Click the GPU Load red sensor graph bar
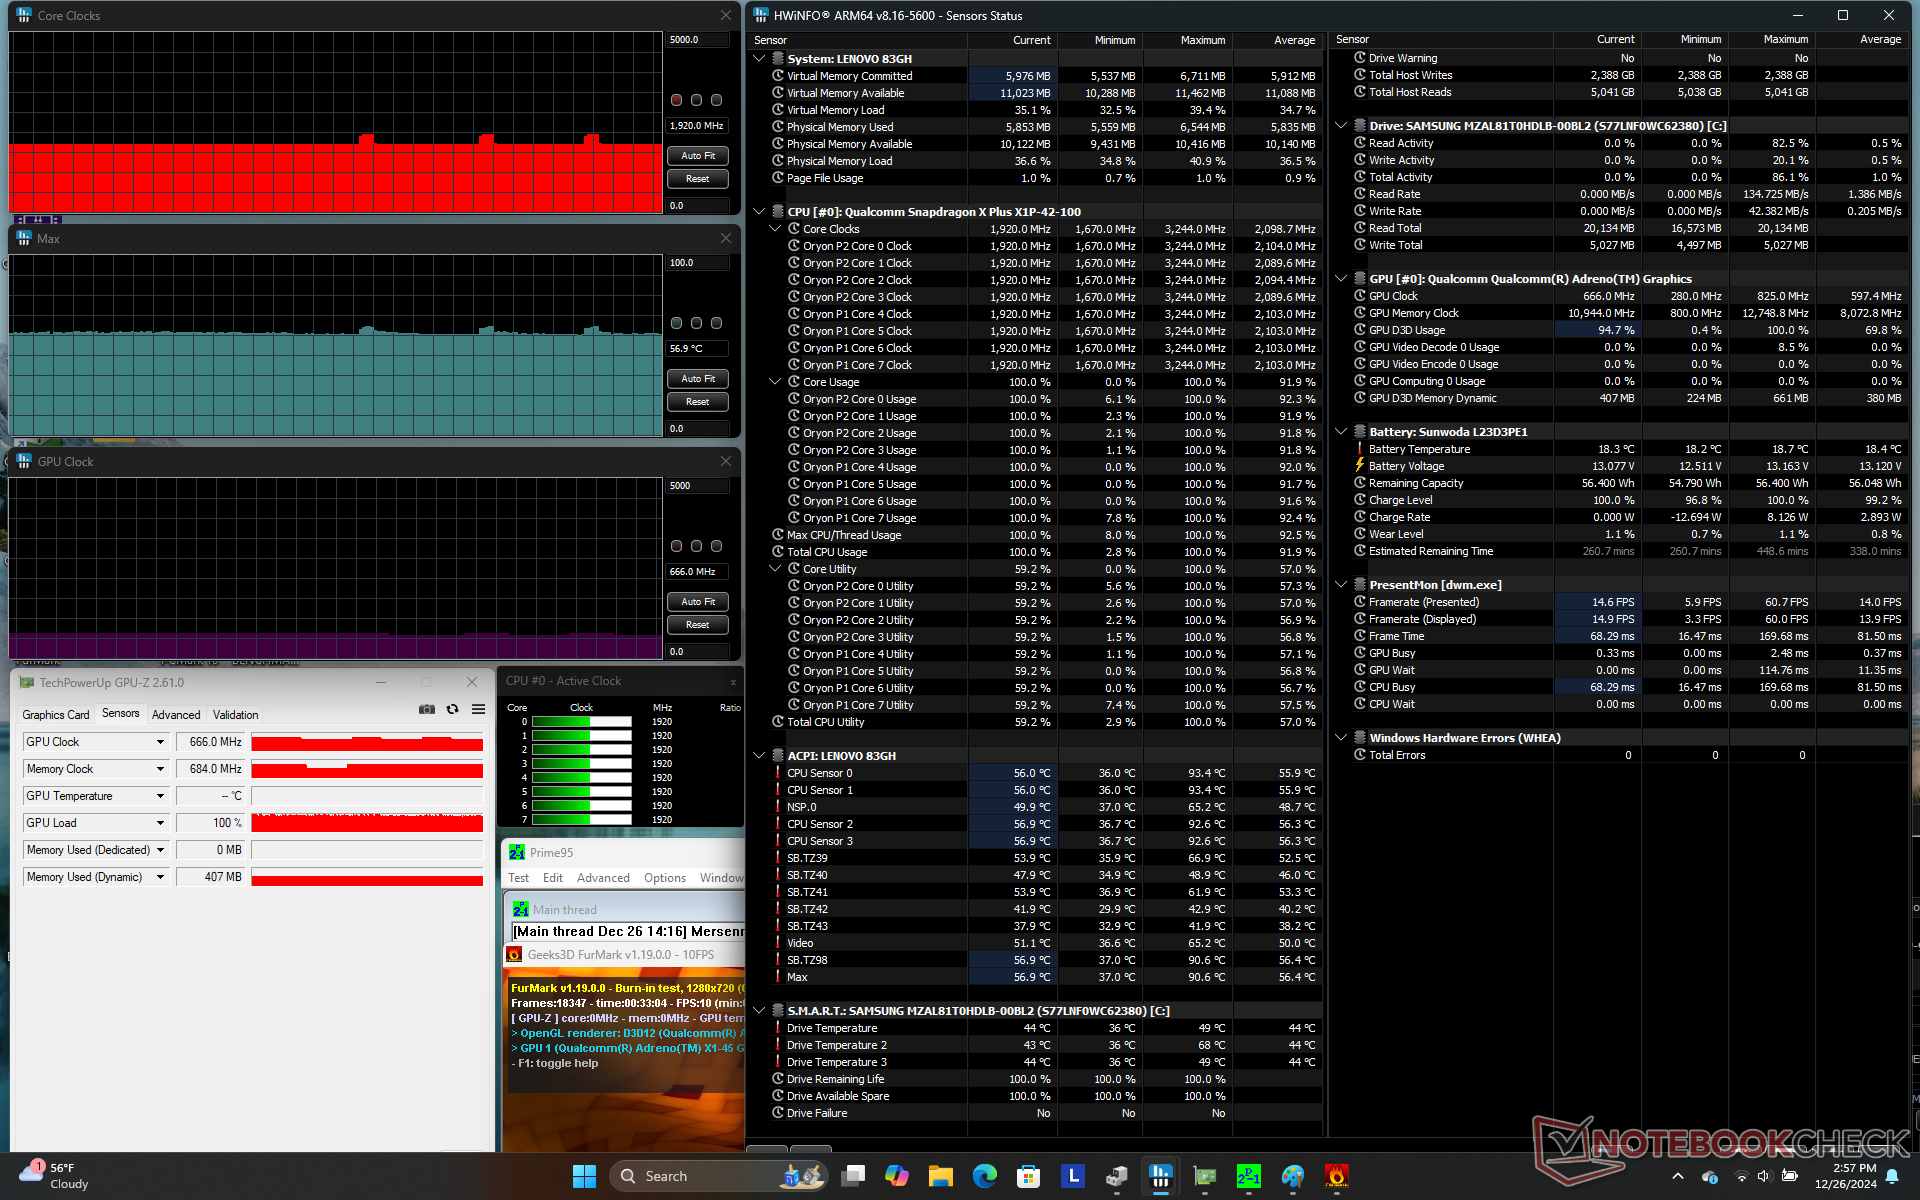Screen dimensions: 1920x1200 tap(367, 823)
